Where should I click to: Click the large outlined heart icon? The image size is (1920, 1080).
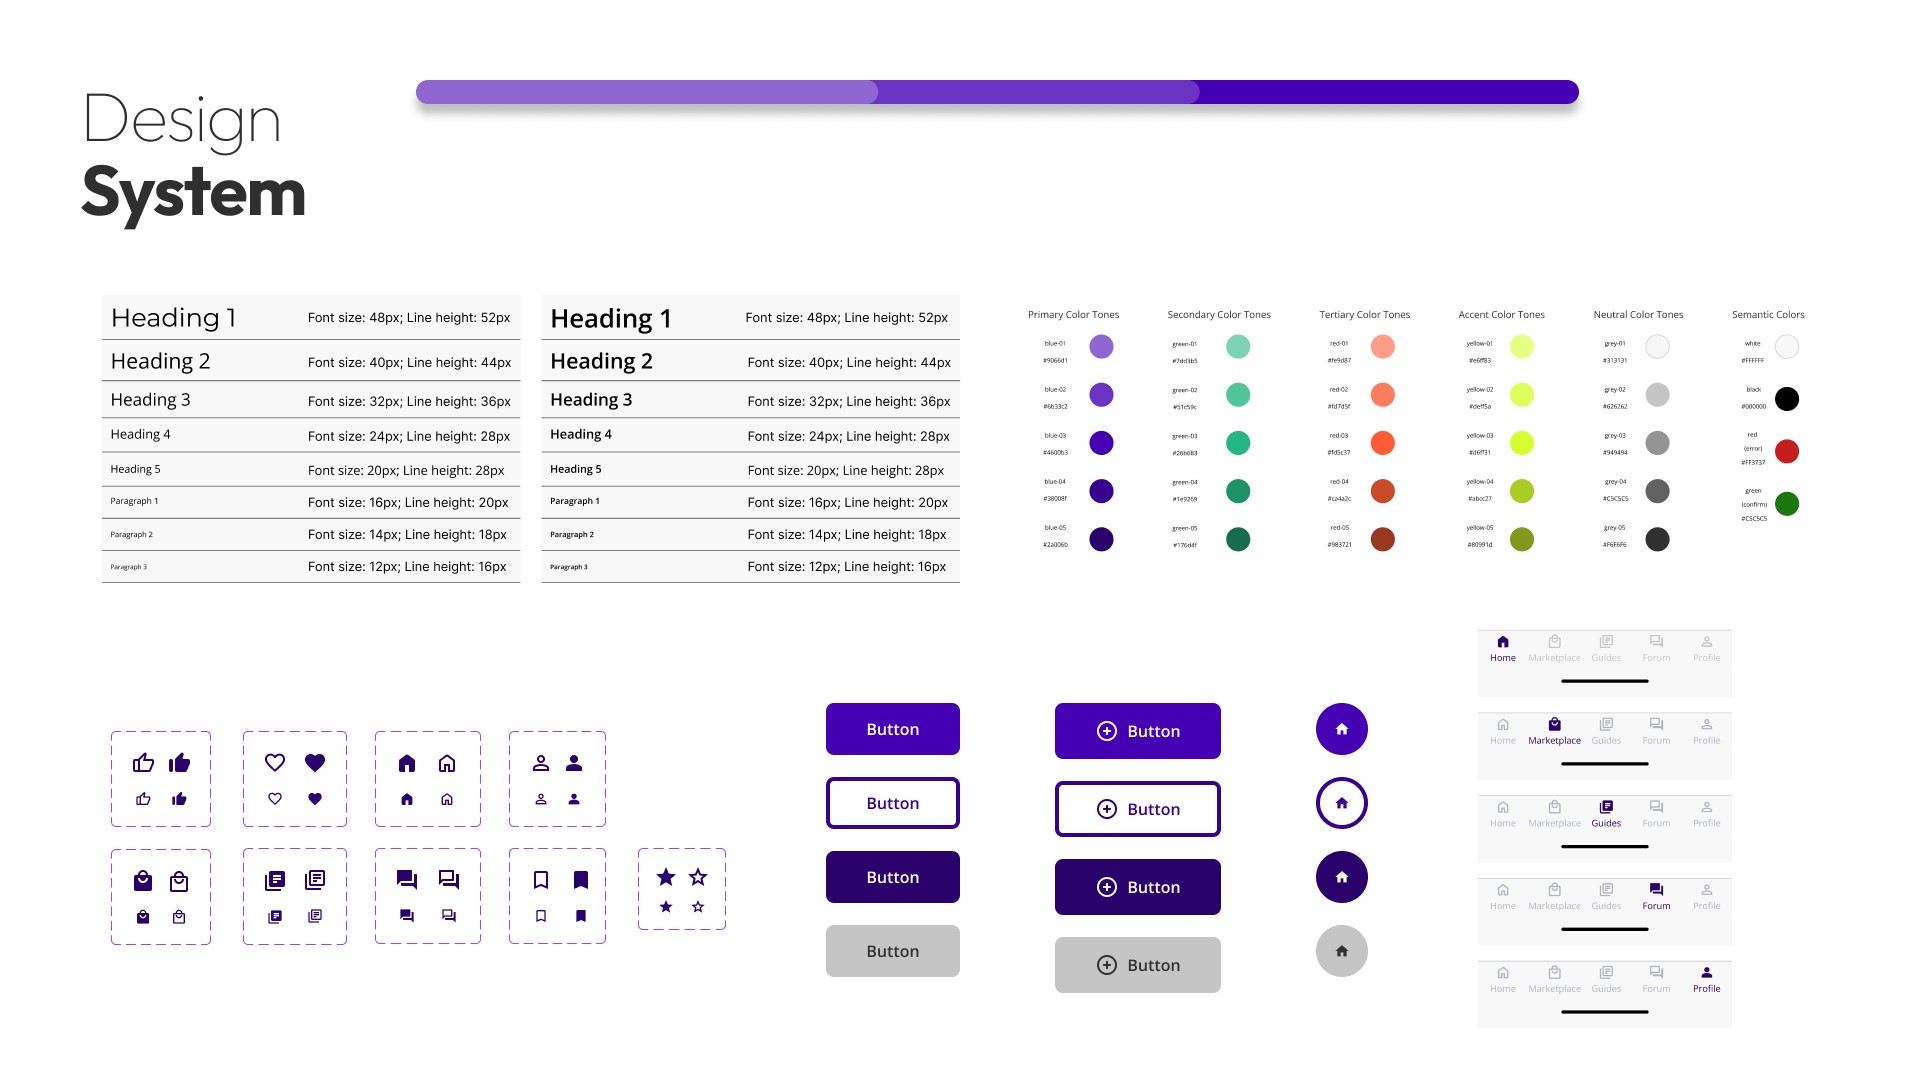(275, 763)
